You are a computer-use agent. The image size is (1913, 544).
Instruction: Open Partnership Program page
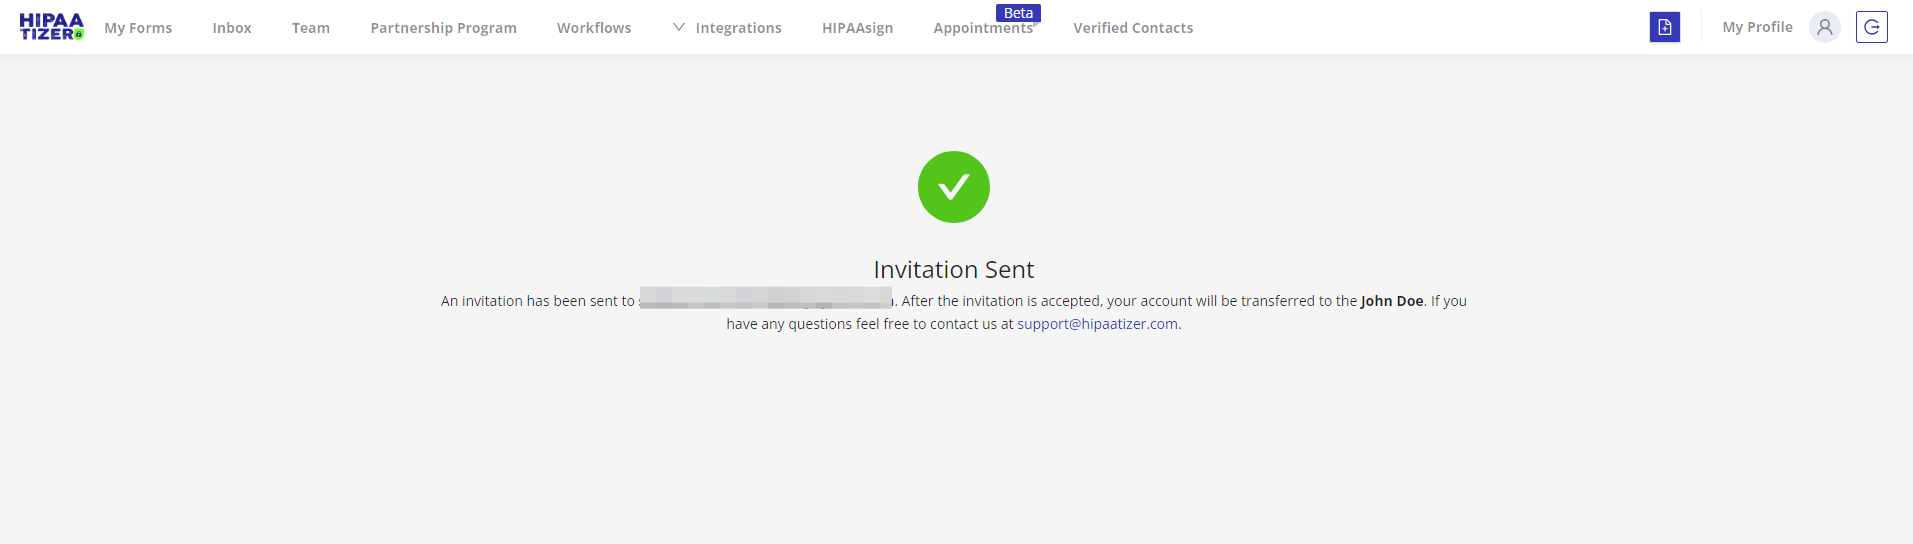(444, 28)
